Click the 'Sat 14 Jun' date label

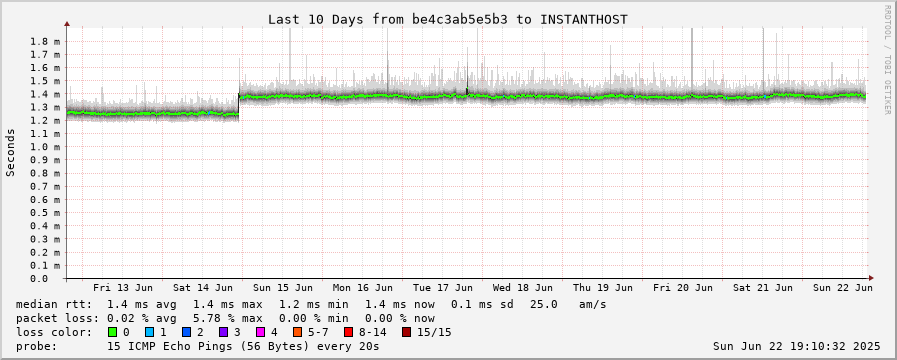tap(203, 287)
